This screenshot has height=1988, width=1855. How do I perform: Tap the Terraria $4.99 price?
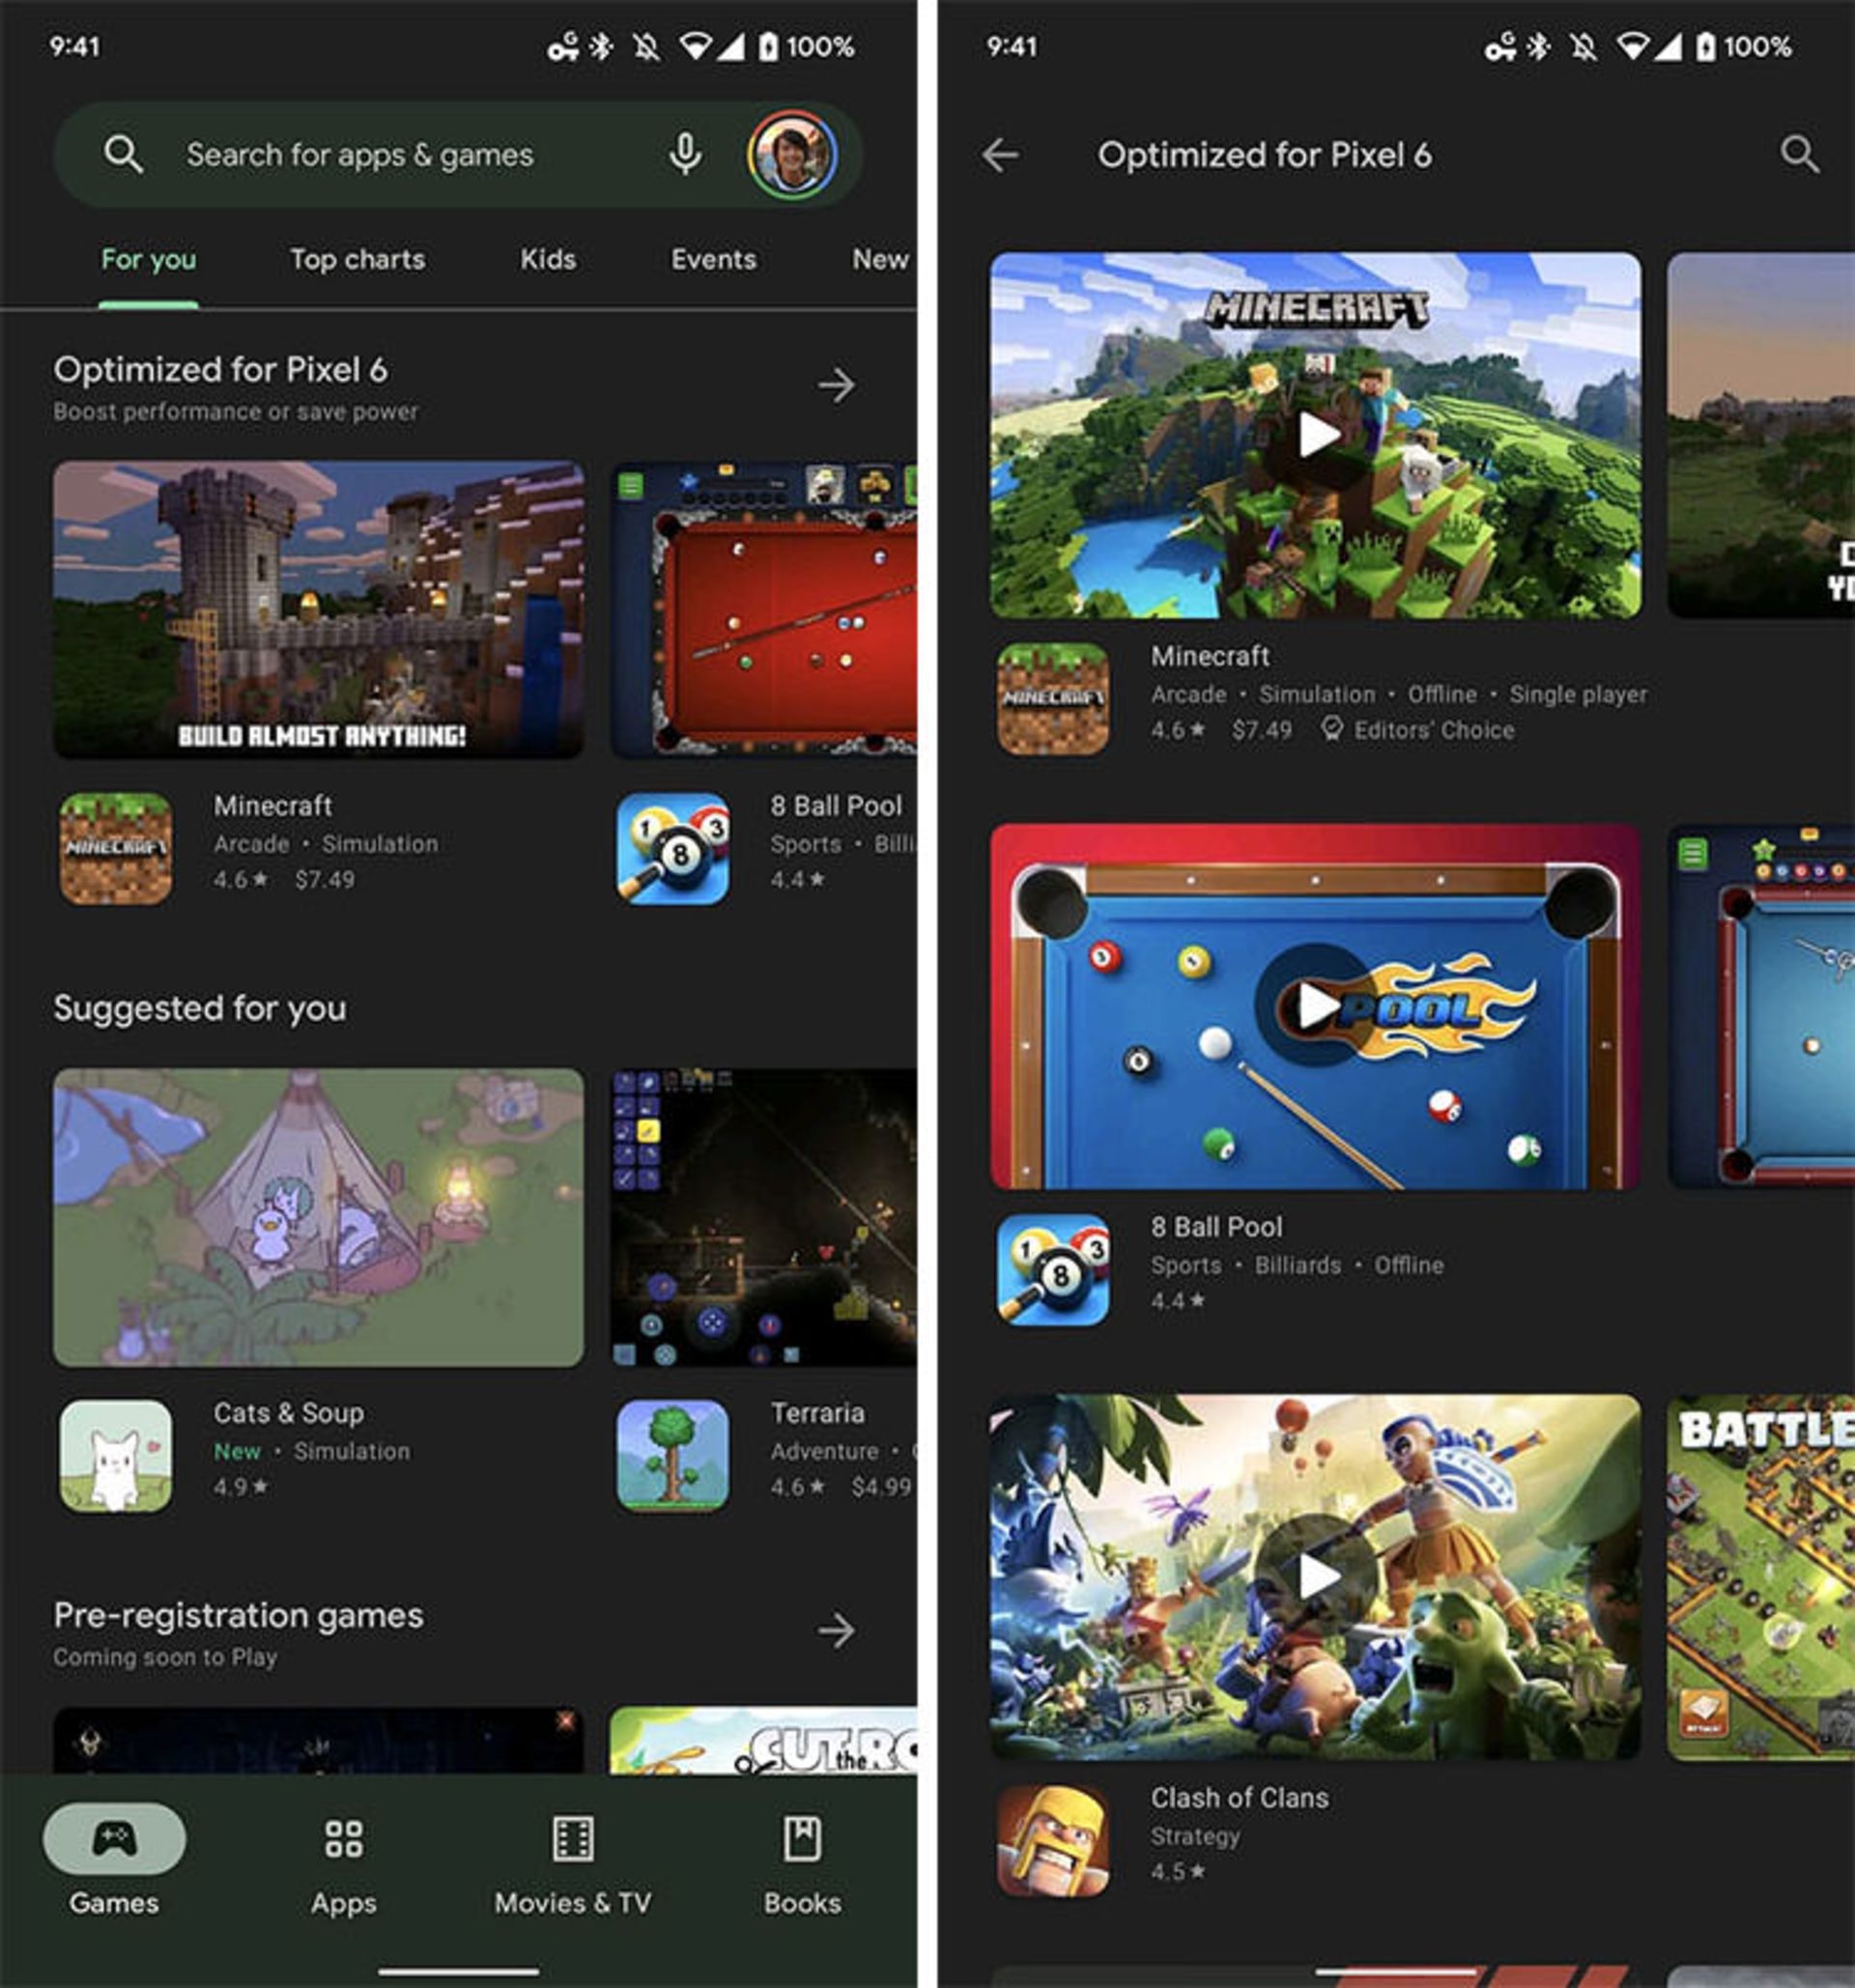coord(881,1487)
